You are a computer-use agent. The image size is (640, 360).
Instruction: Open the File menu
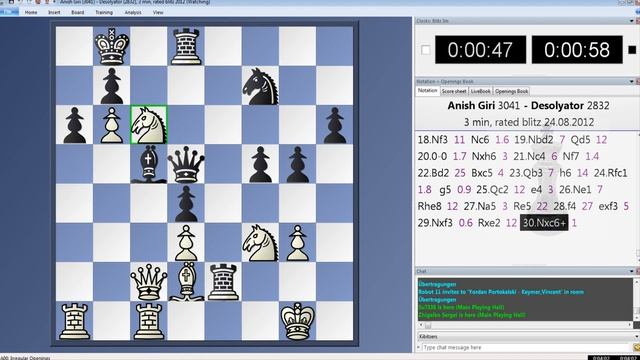(x=8, y=12)
